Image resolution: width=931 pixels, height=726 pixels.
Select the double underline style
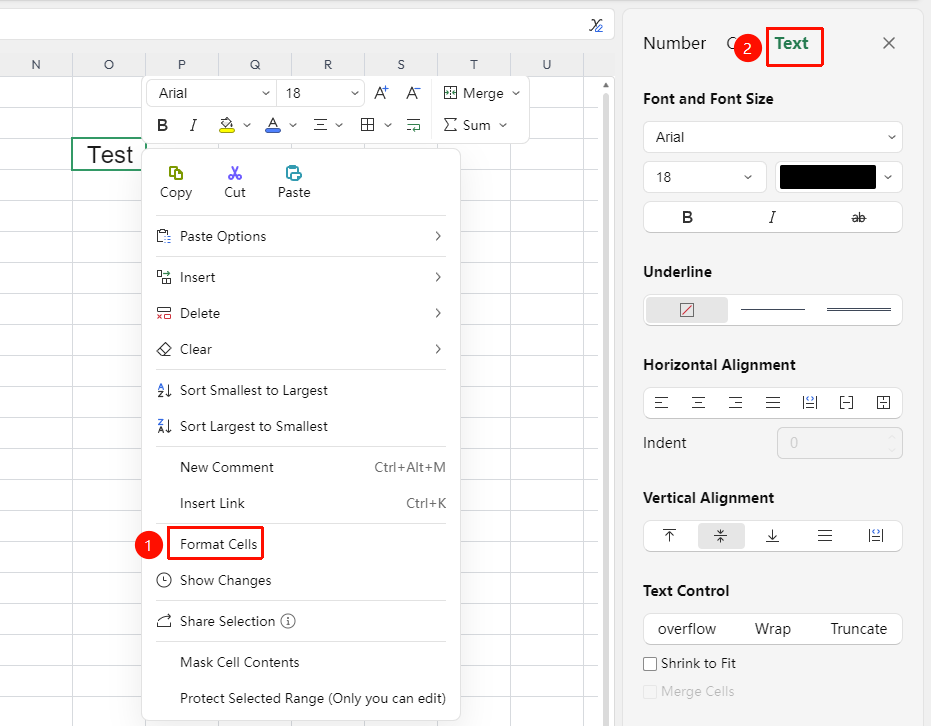[859, 310]
